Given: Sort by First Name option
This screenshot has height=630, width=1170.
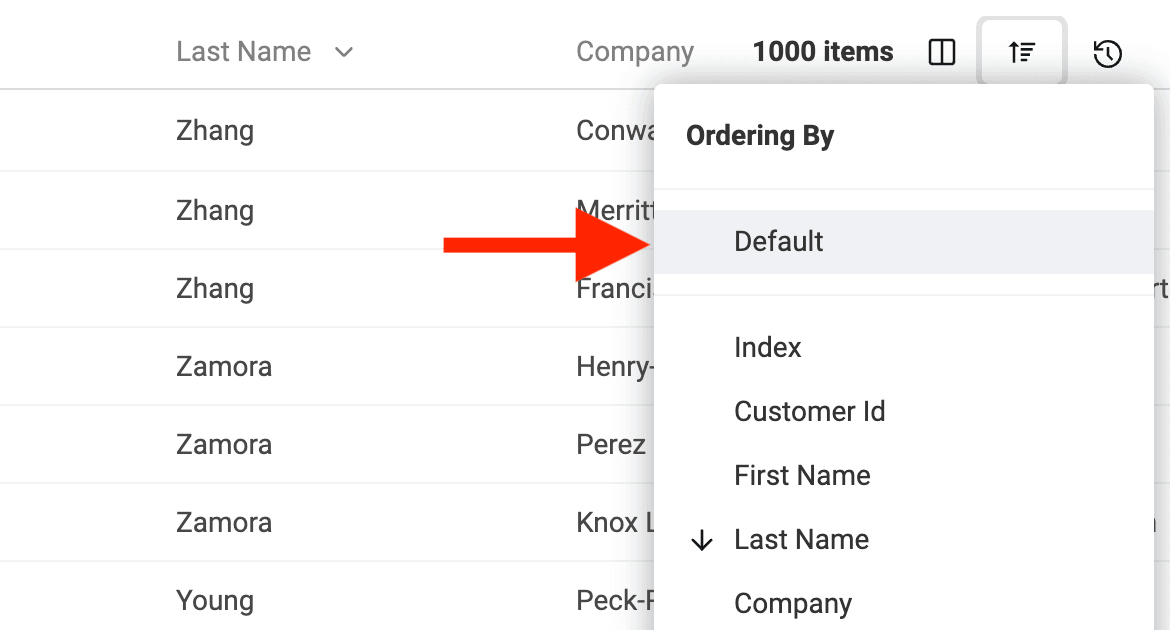Looking at the screenshot, I should [x=802, y=476].
